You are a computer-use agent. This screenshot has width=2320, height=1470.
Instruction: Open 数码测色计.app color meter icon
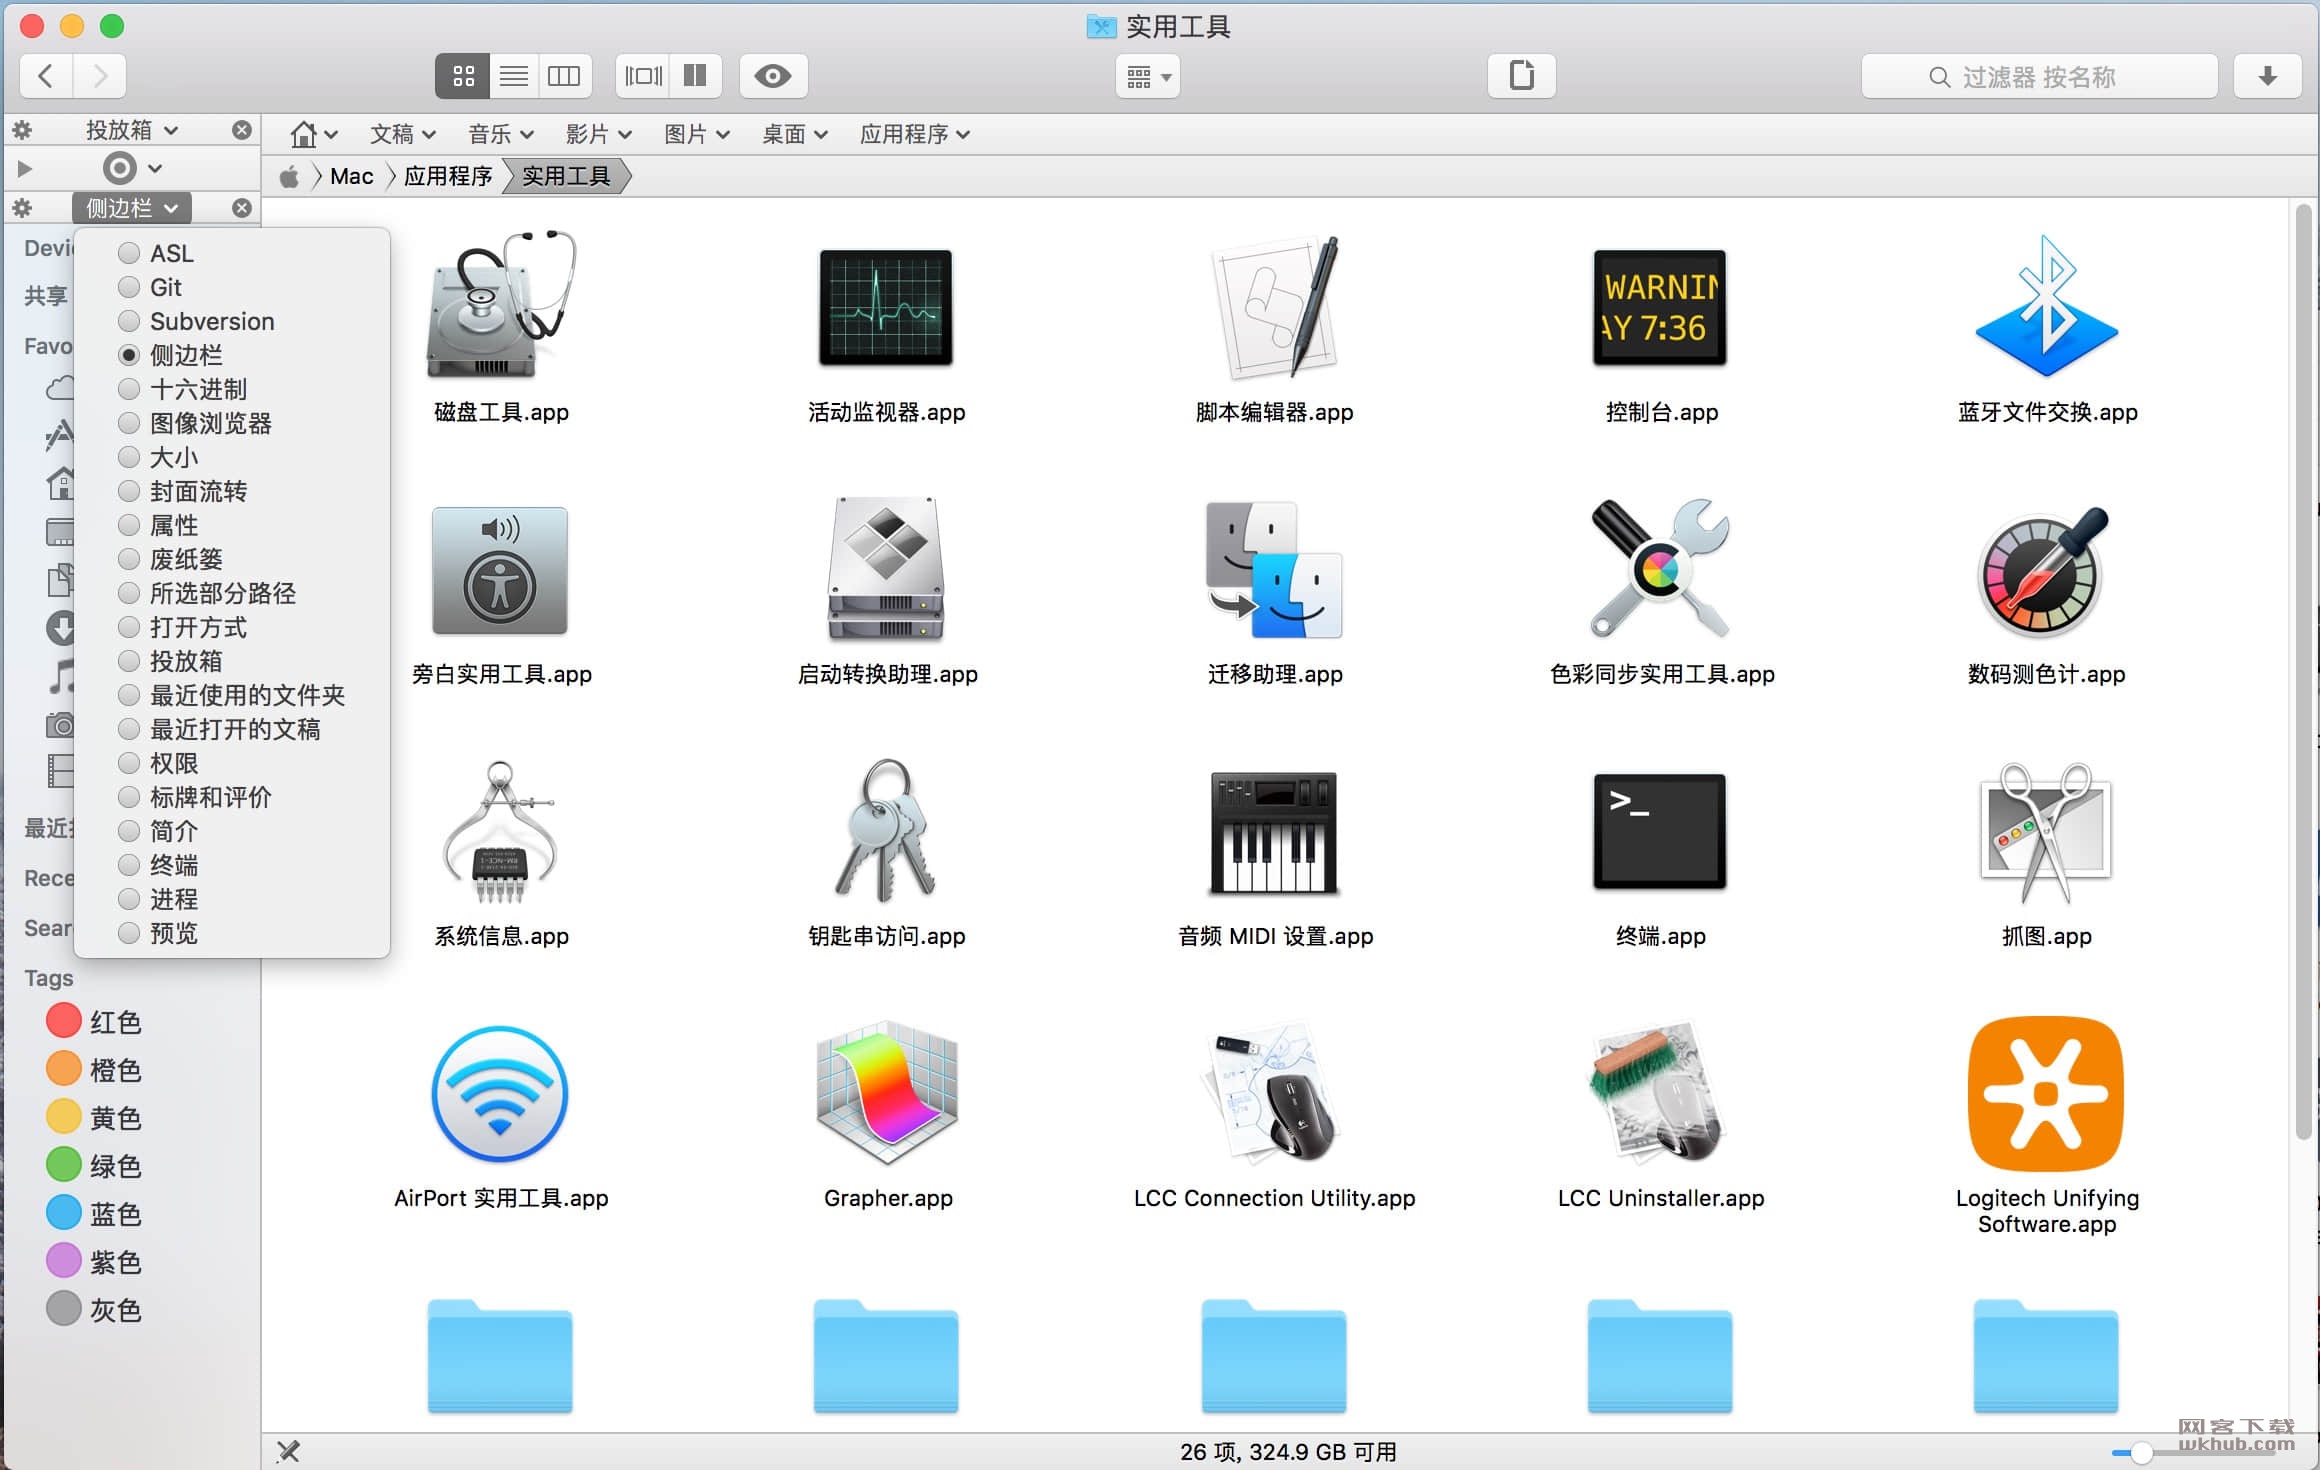click(x=2045, y=572)
